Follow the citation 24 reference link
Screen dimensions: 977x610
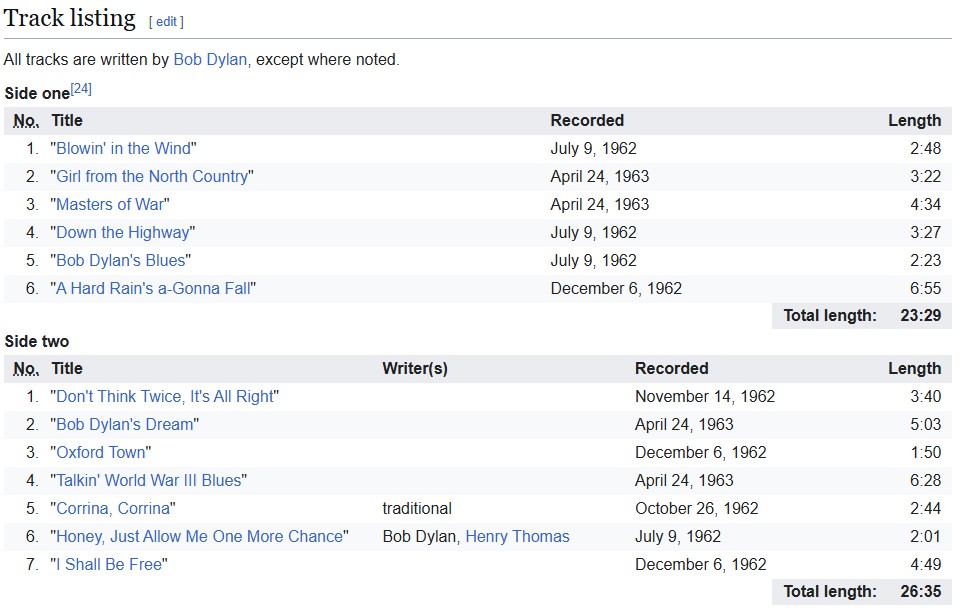pyautogui.click(x=81, y=89)
